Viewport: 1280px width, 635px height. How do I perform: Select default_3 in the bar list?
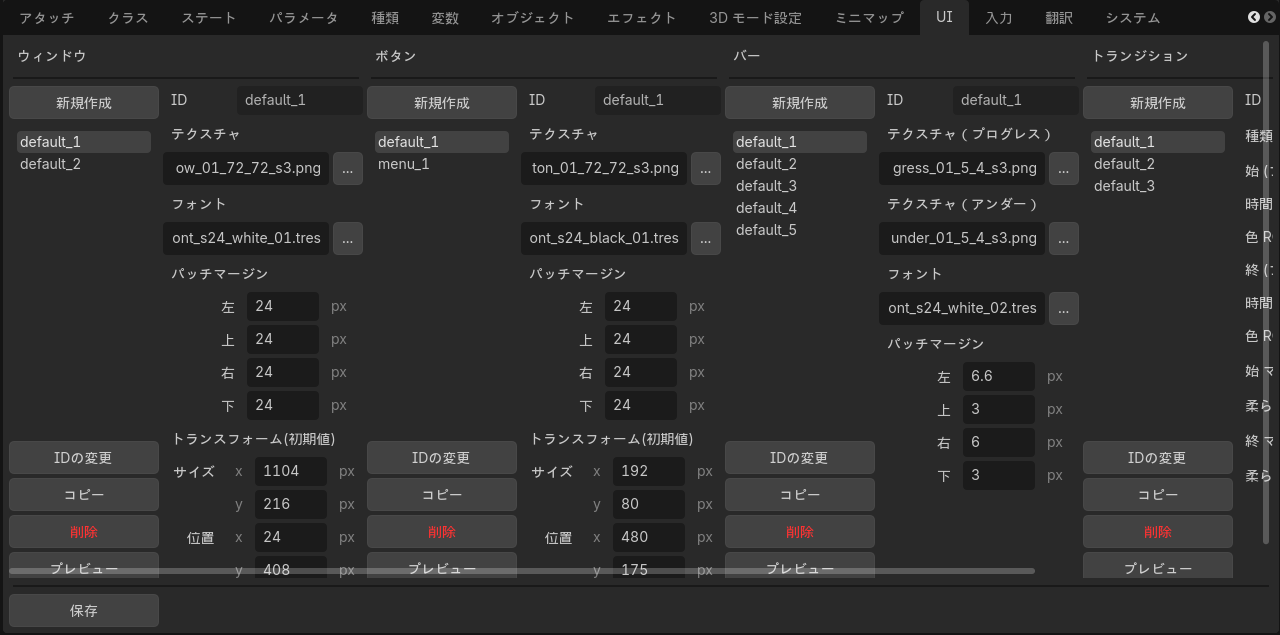point(800,186)
